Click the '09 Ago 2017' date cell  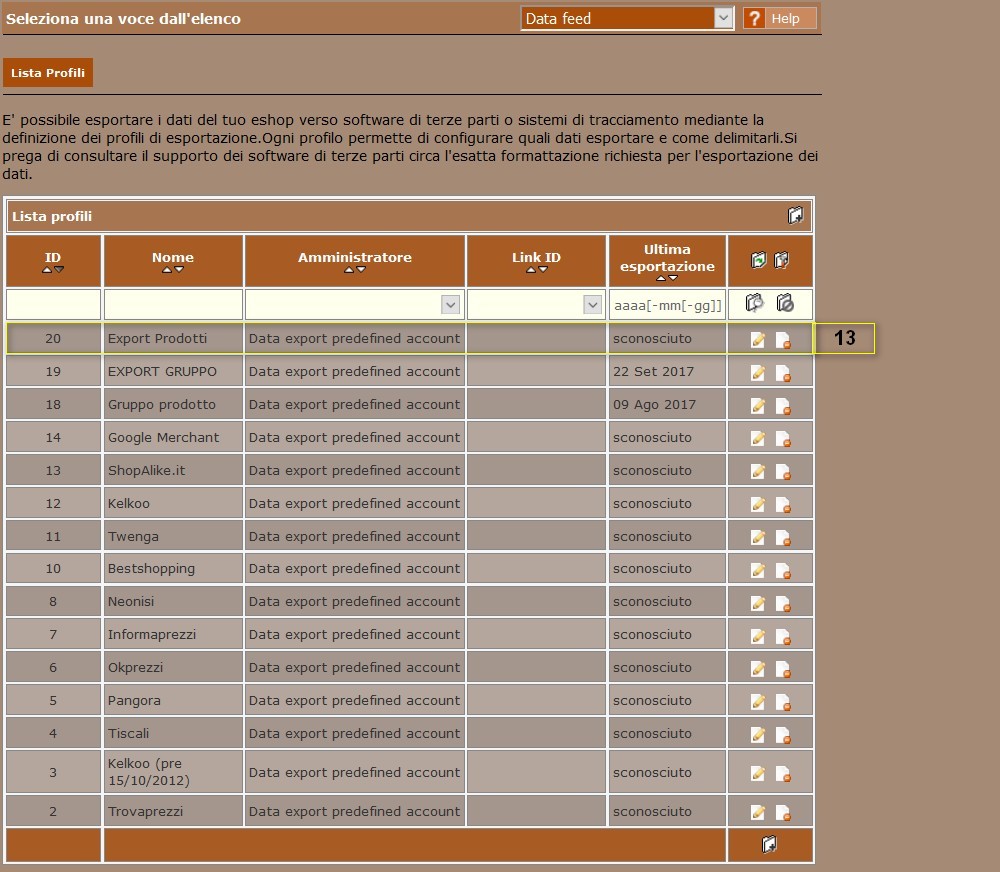pyautogui.click(x=667, y=404)
